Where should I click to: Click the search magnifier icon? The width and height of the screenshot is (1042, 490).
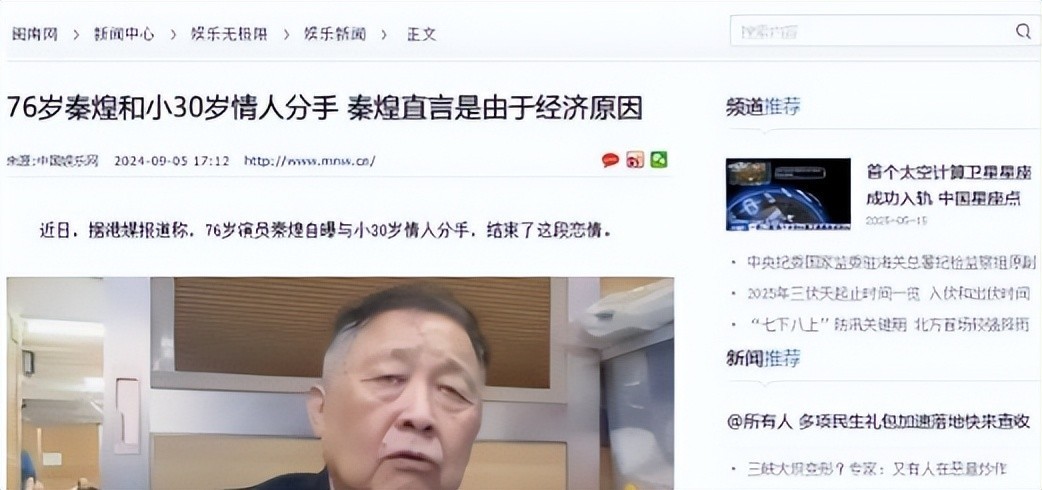1023,31
